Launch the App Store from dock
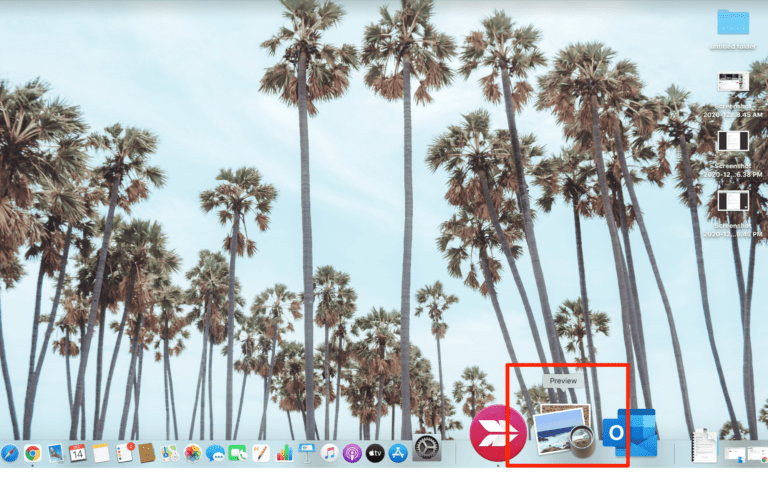The image size is (768, 479). 398,453
